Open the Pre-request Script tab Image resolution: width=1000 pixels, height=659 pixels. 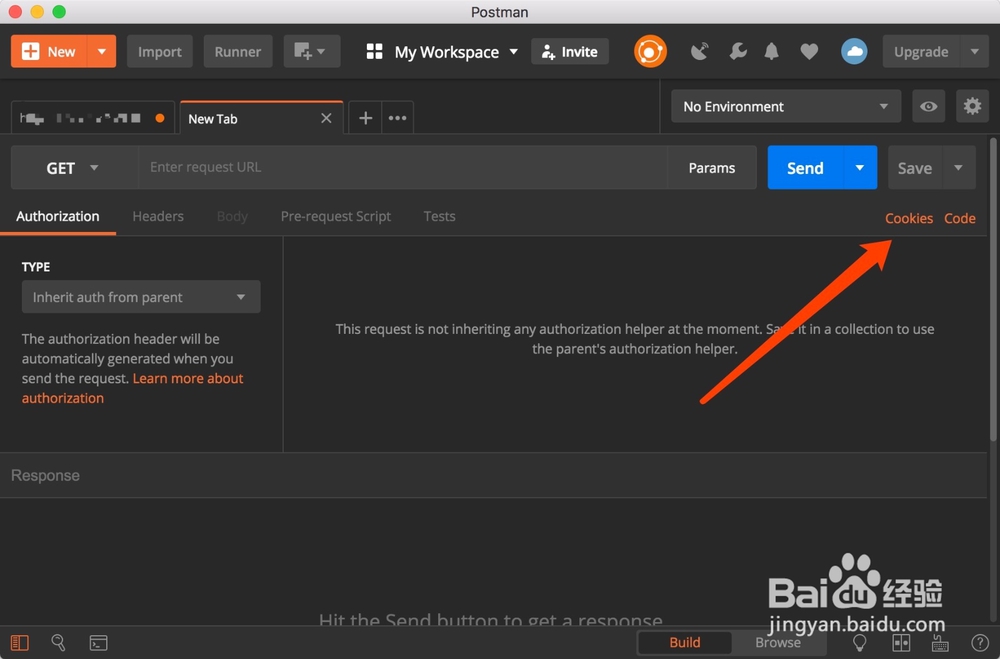click(335, 216)
